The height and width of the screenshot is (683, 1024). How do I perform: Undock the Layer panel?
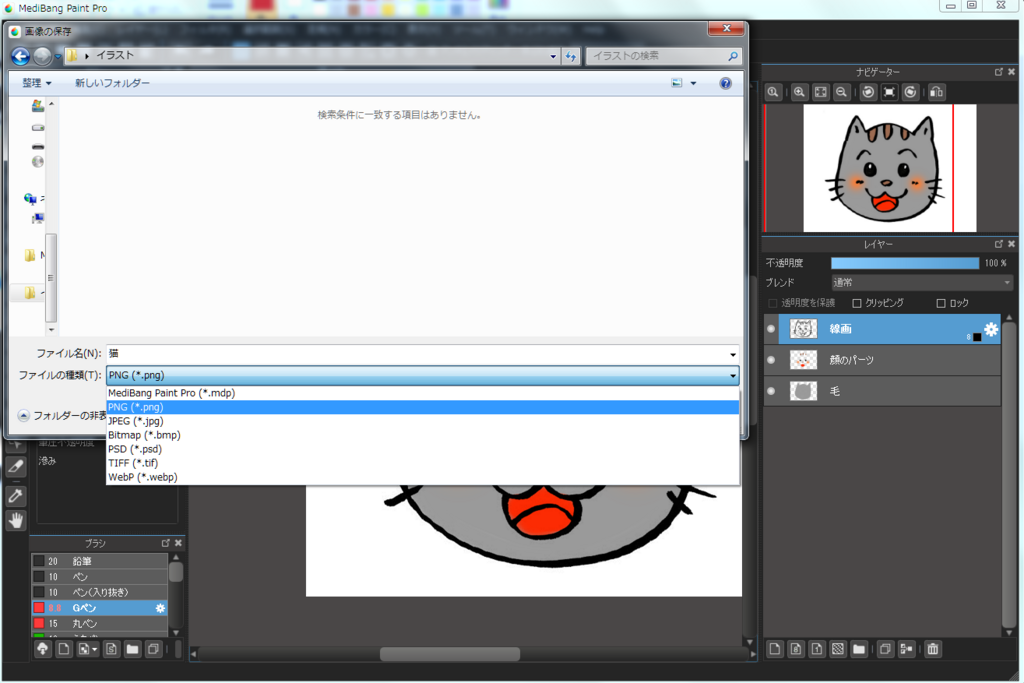[999, 244]
